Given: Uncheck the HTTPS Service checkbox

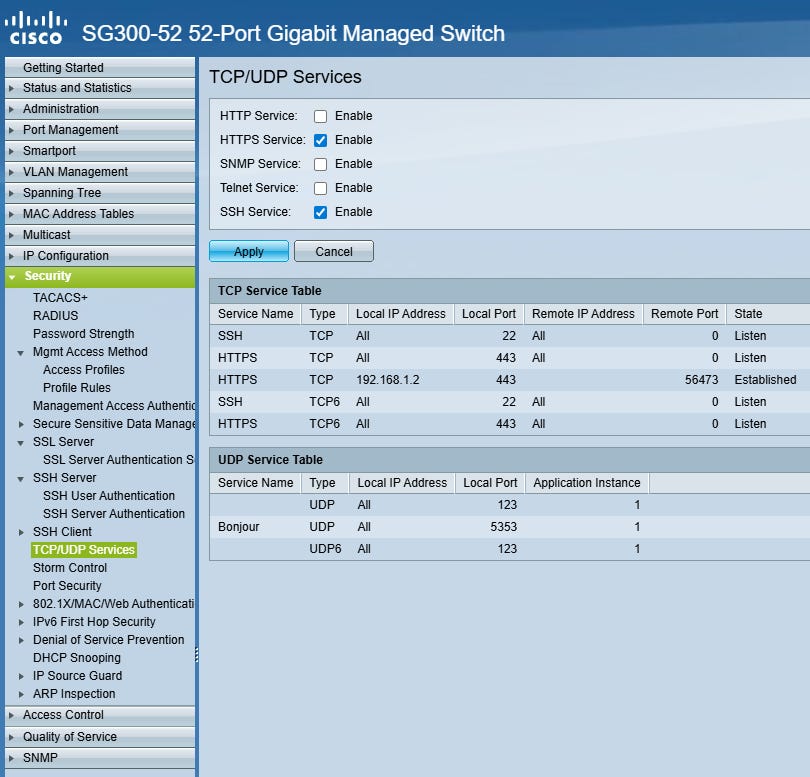Looking at the screenshot, I should (x=320, y=140).
